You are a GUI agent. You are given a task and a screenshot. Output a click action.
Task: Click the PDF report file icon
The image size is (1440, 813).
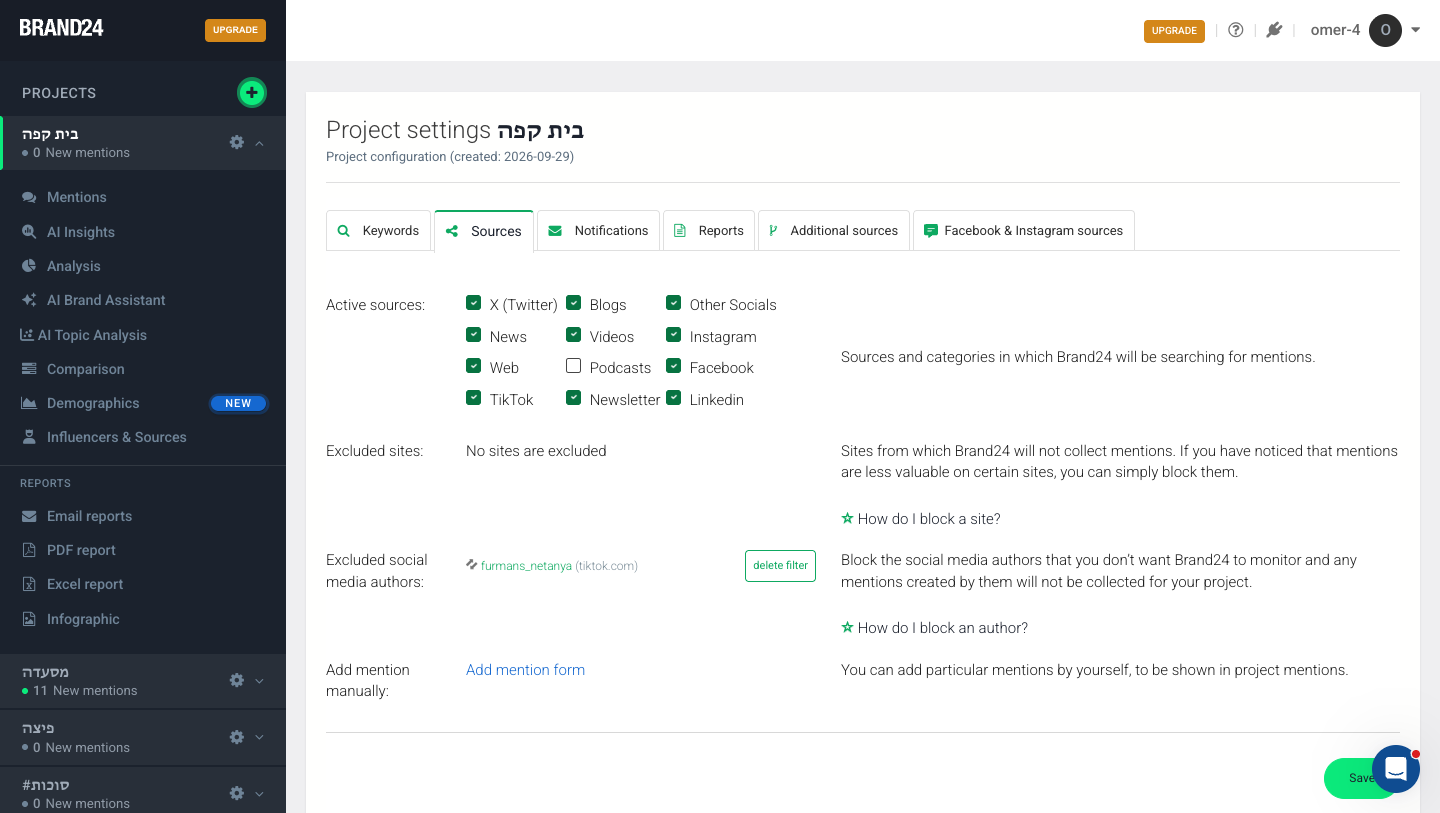pos(29,550)
